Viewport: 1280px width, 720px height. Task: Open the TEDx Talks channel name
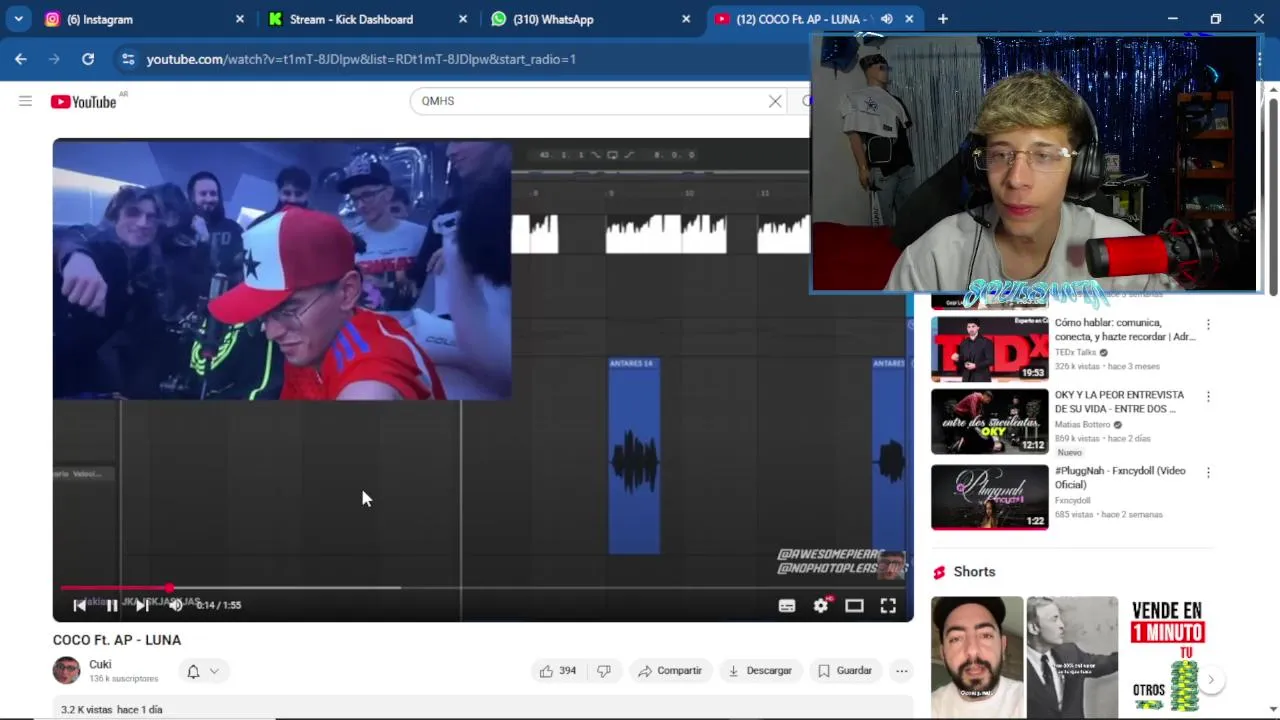coord(1076,353)
